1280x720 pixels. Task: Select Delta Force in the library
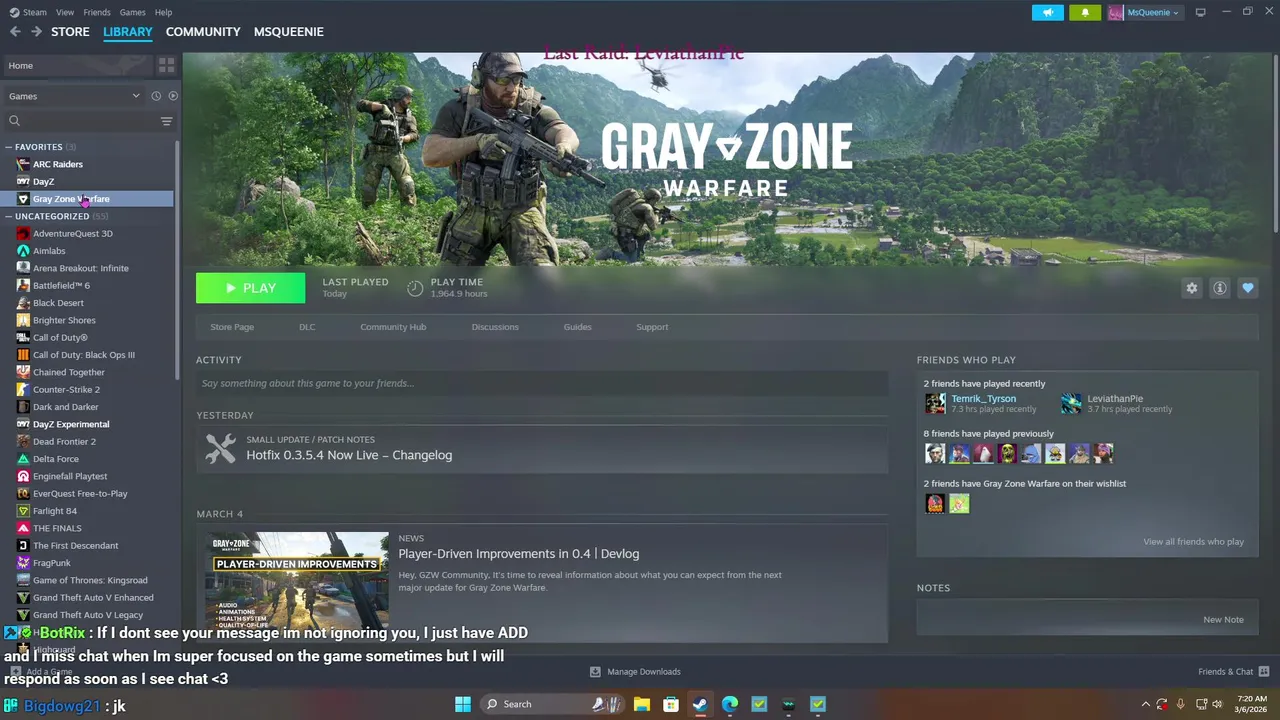(x=55, y=459)
